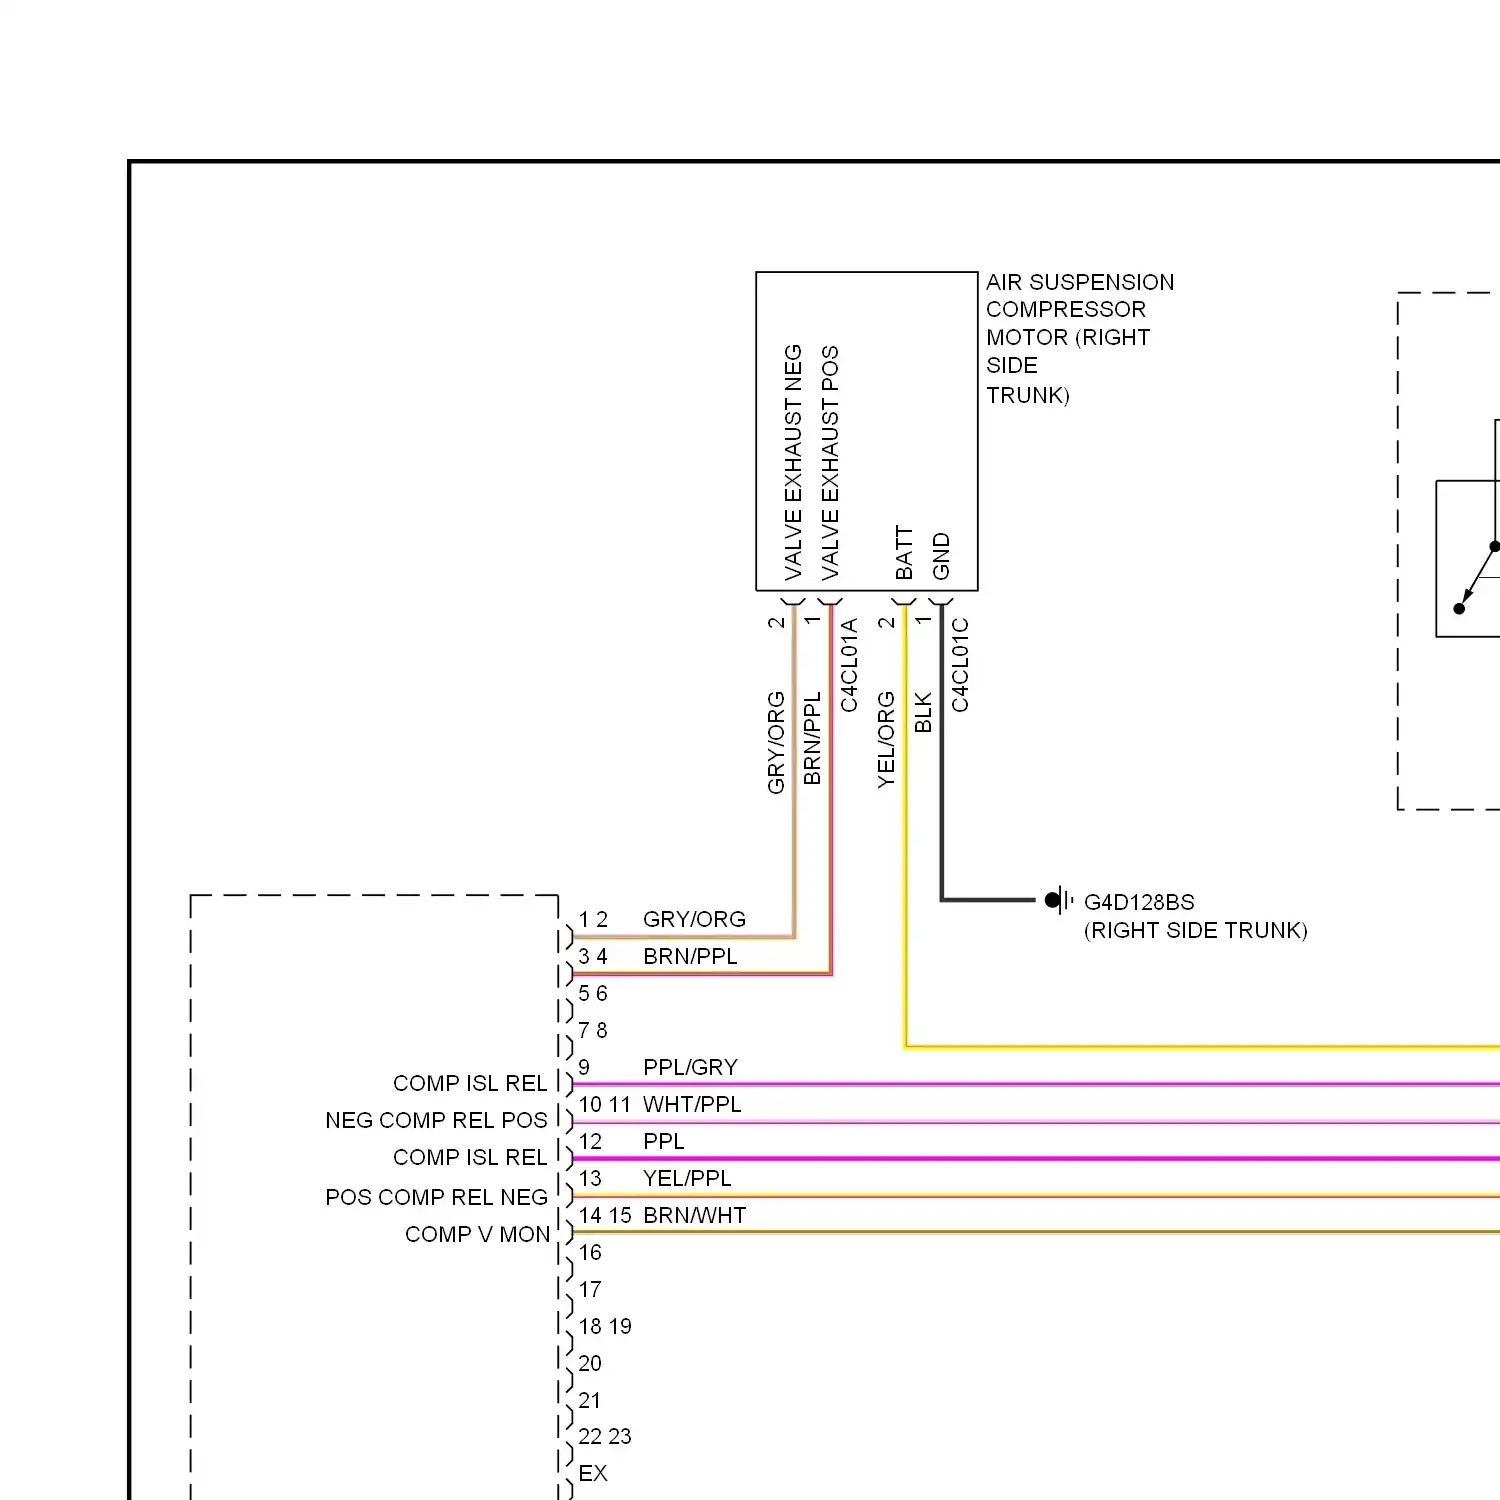Click pin numbers 18 19
The width and height of the screenshot is (1500, 1500).
pos(605,1326)
